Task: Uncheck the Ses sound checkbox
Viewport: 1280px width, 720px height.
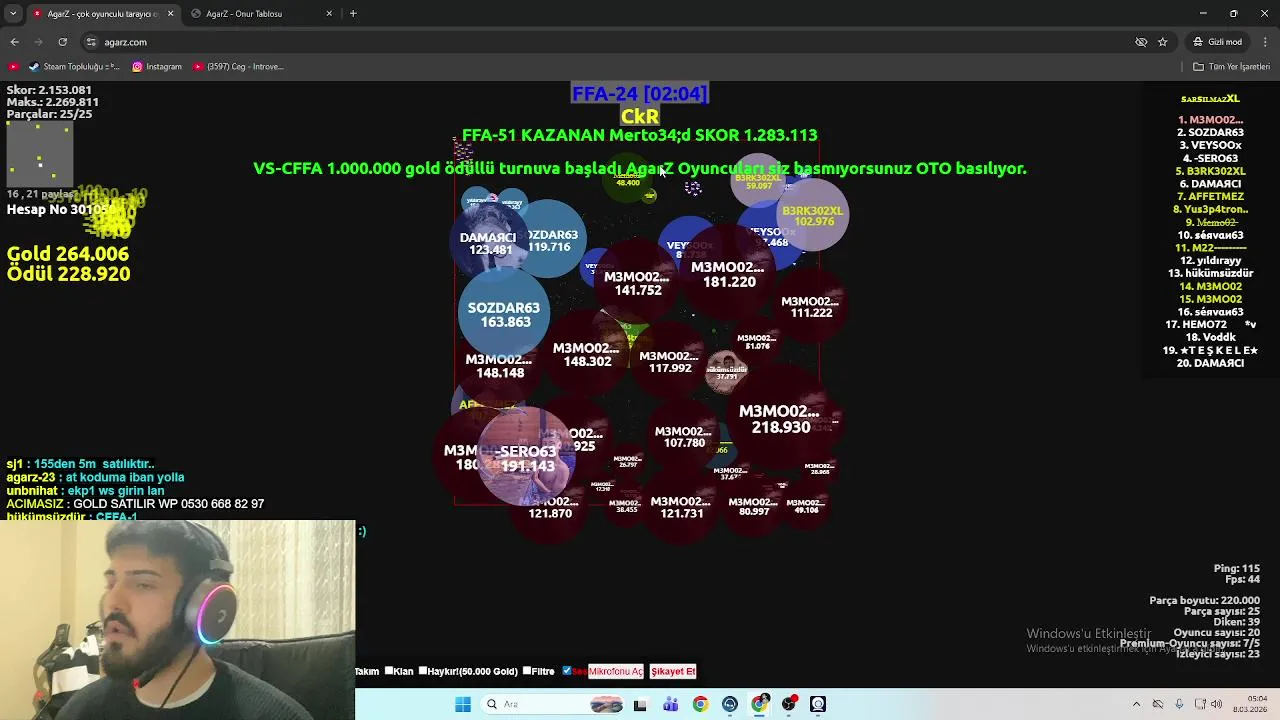Action: click(x=567, y=671)
